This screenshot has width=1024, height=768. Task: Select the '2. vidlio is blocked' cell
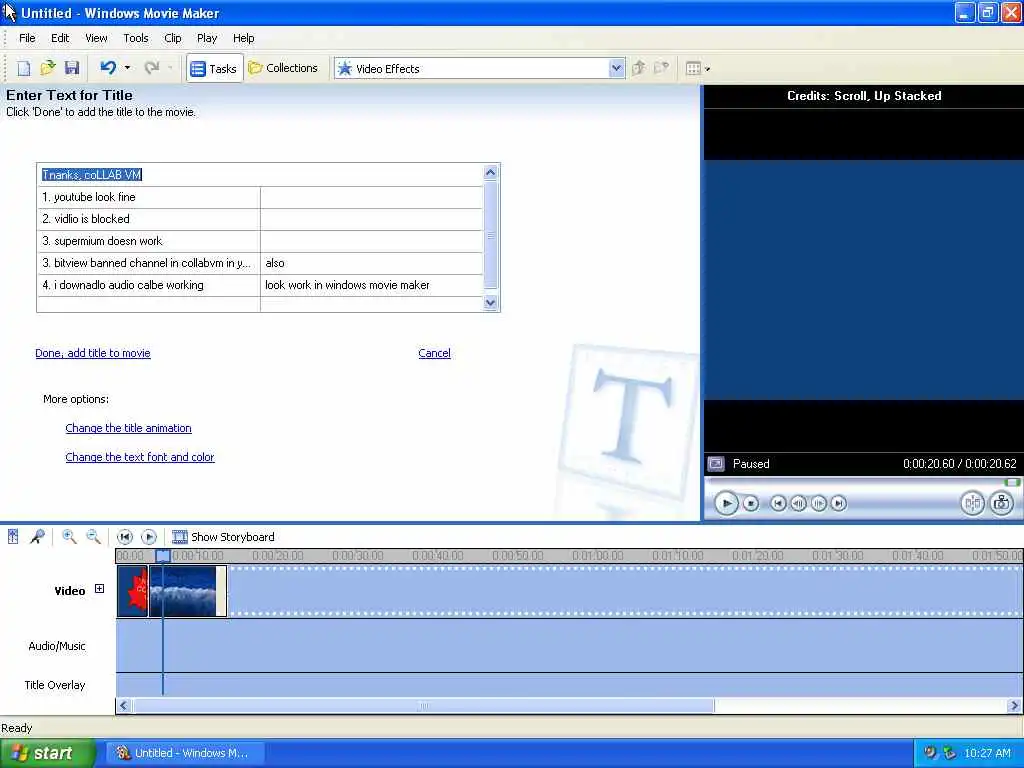tap(149, 219)
